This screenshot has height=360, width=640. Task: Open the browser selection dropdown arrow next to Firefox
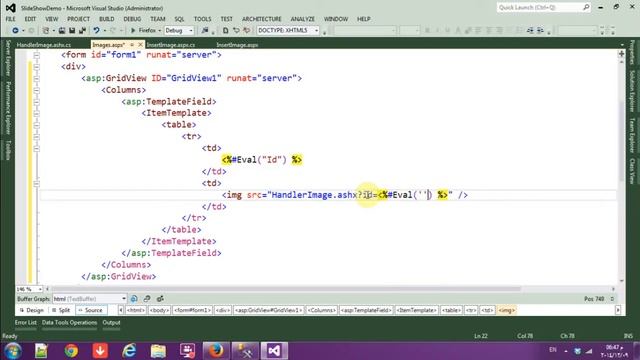[160, 31]
